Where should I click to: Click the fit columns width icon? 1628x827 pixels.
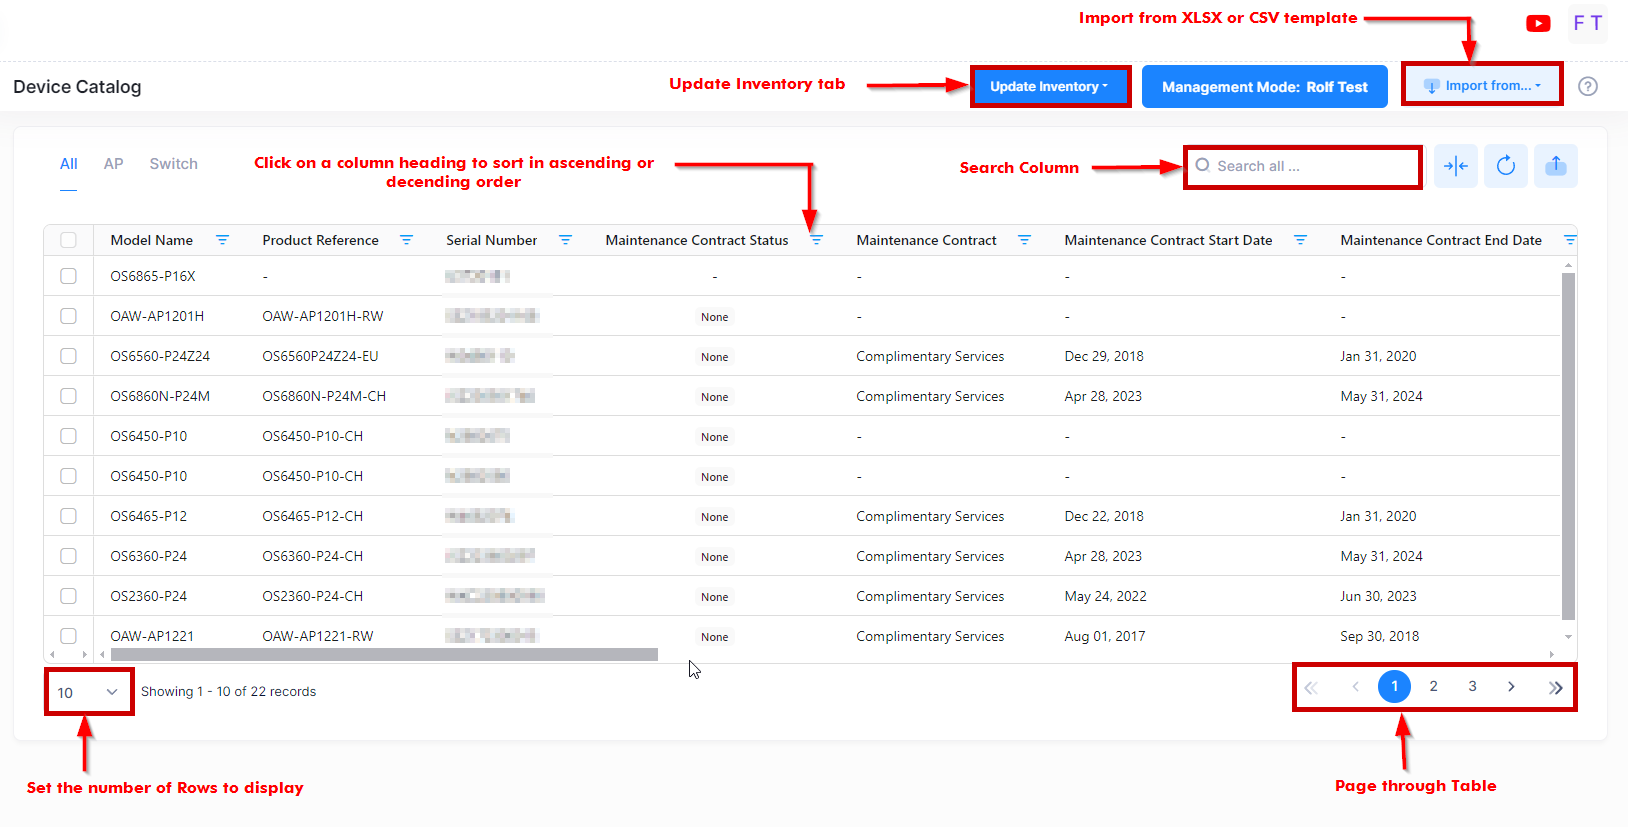[1456, 166]
